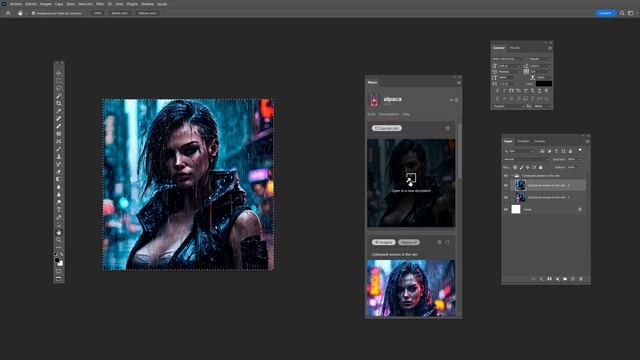Open the Alpaca panel flyout menu icon

point(459,82)
